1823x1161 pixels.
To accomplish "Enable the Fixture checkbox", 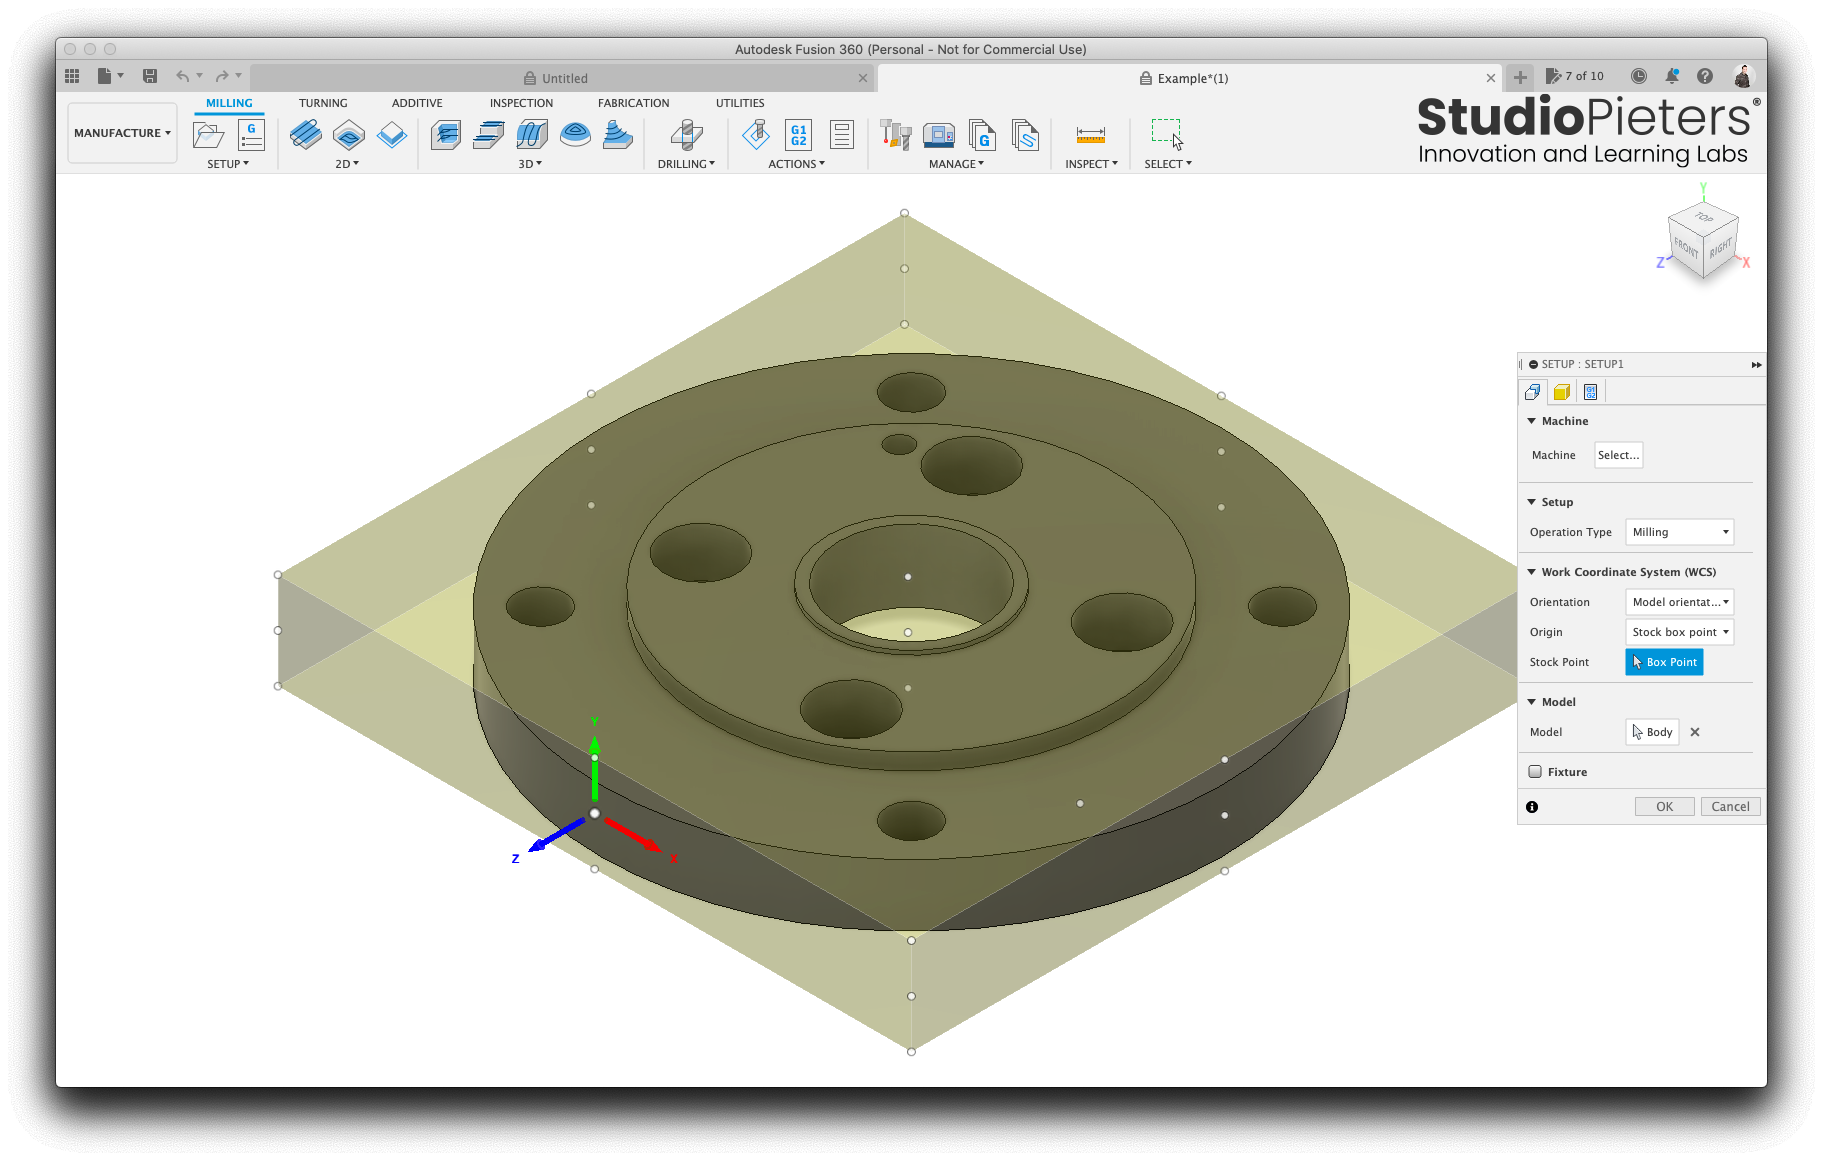I will (x=1535, y=772).
